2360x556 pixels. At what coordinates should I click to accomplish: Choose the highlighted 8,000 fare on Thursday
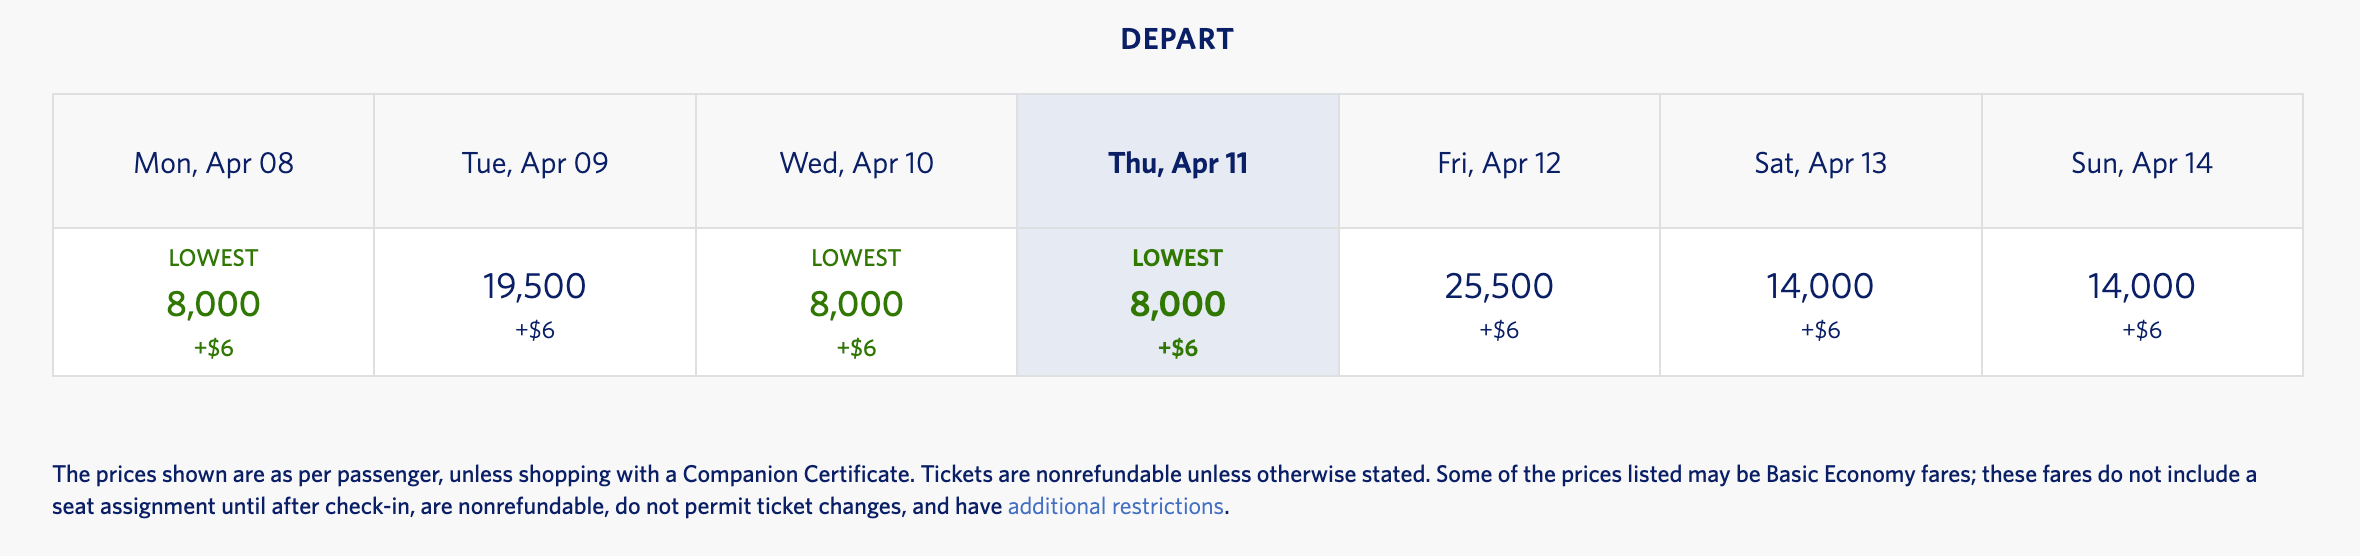(x=1178, y=302)
